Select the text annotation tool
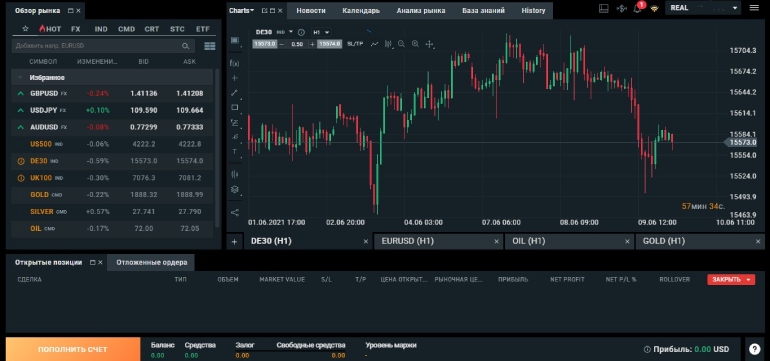This screenshot has height=361, width=770. pos(235,151)
